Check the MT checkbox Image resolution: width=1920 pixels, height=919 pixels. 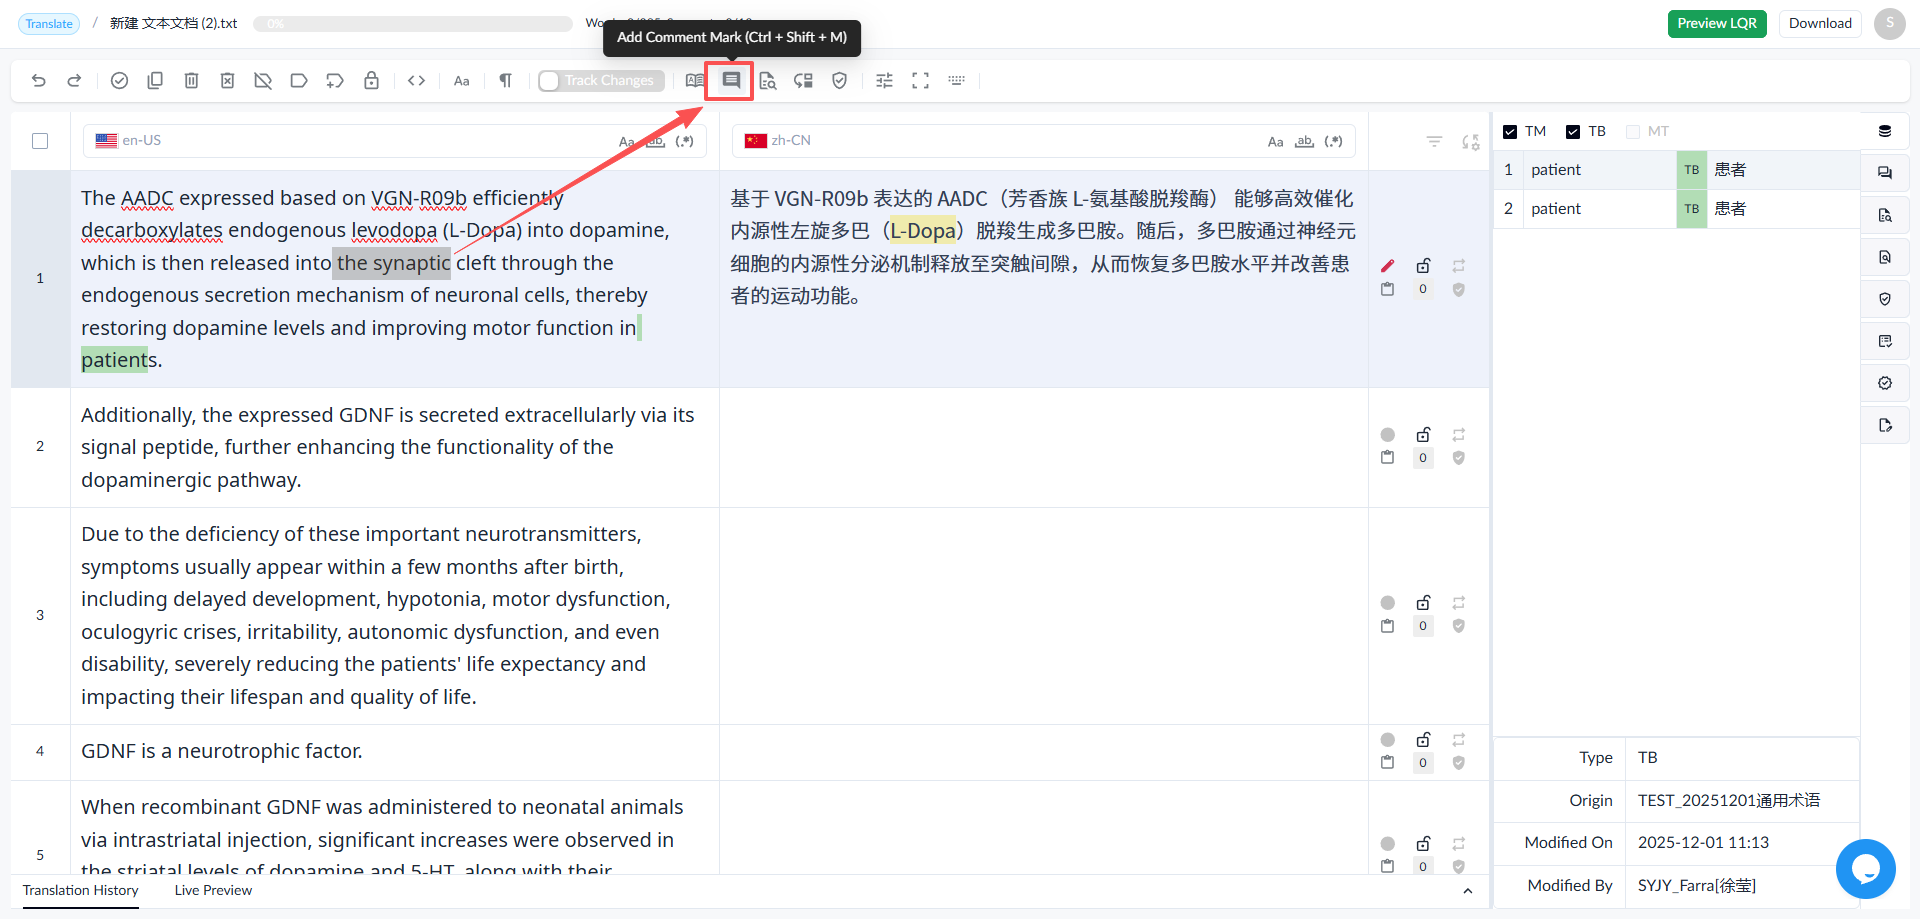[1633, 132]
